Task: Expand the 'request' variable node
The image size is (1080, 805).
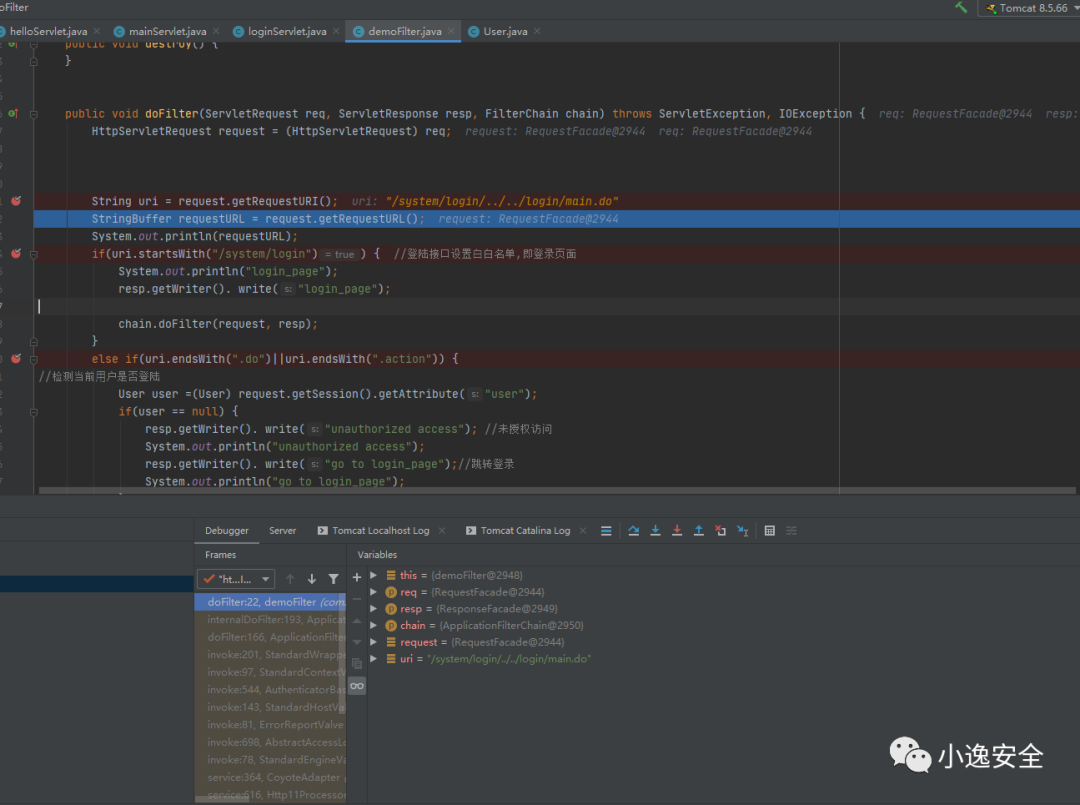Action: click(x=373, y=642)
